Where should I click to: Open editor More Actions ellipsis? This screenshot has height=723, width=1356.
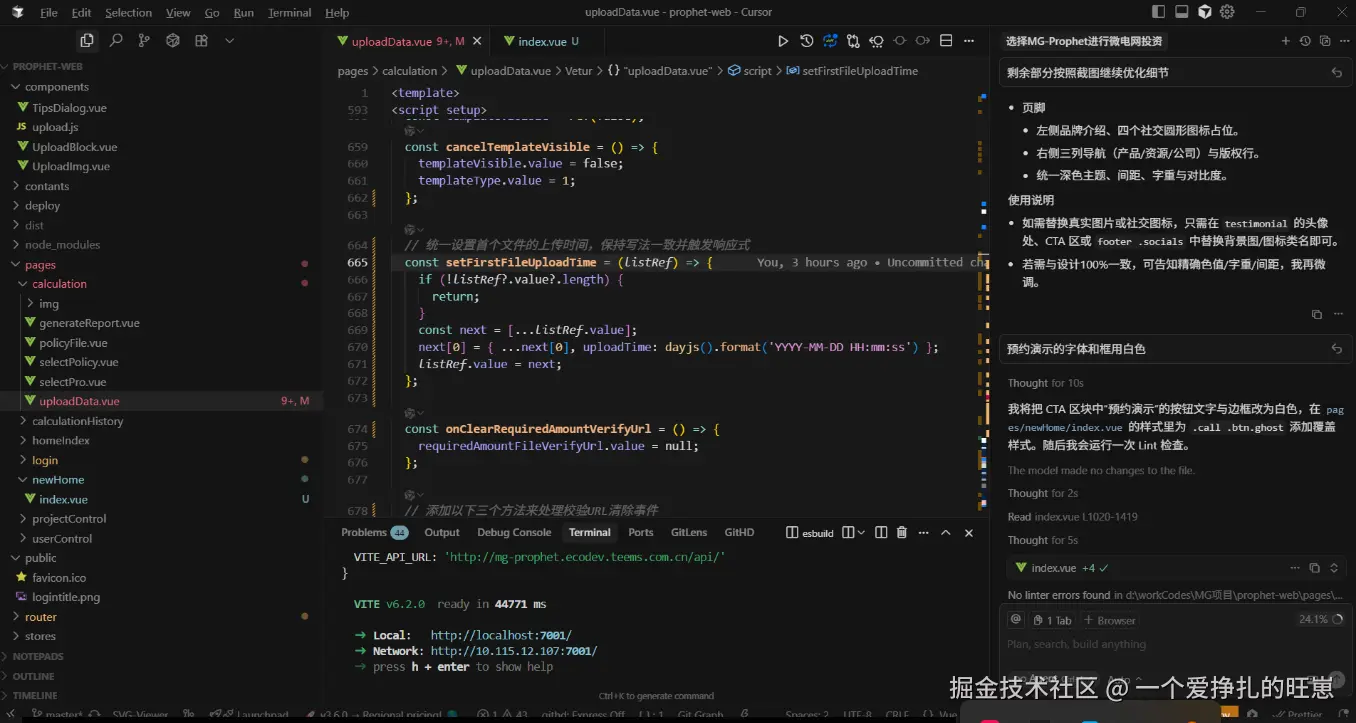pos(969,41)
